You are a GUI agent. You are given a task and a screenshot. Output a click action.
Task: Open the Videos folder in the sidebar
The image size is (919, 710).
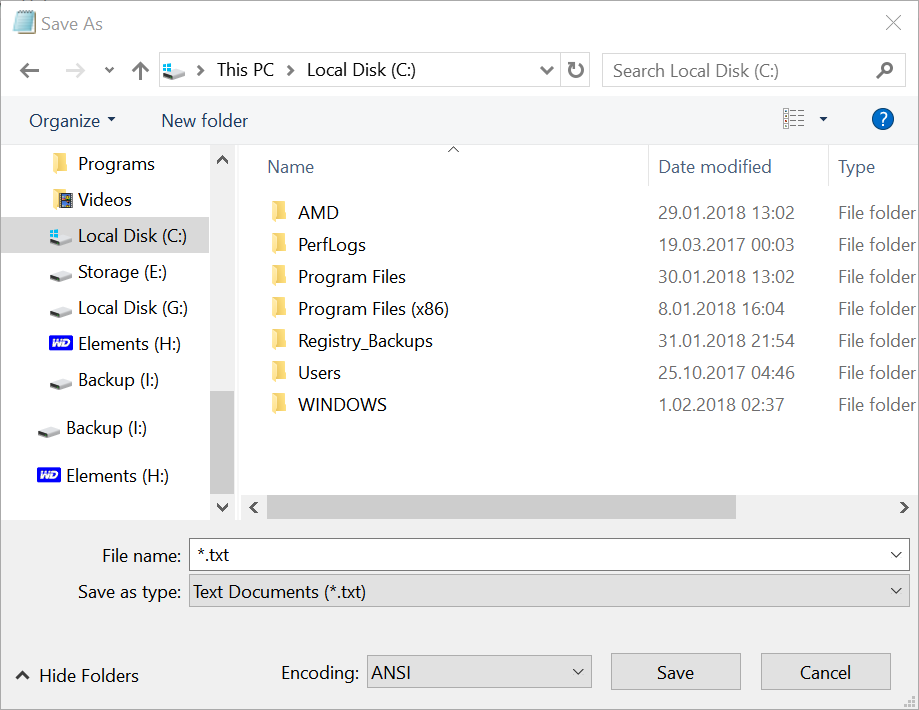point(104,200)
